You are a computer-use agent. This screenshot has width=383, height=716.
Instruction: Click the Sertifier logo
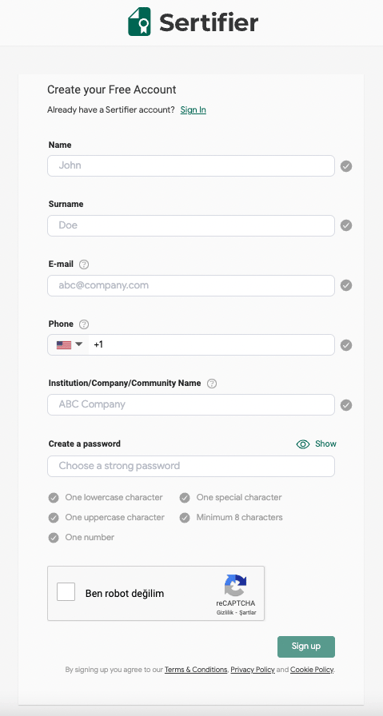pyautogui.click(x=193, y=21)
